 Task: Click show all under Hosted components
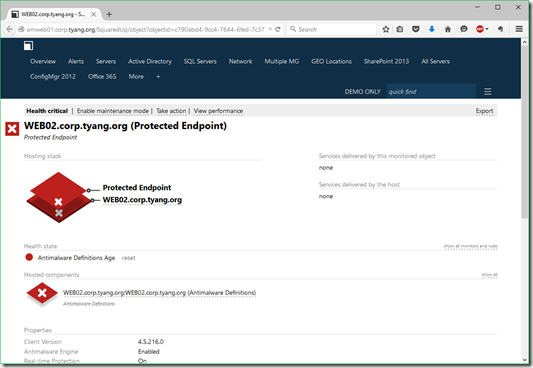pos(489,275)
